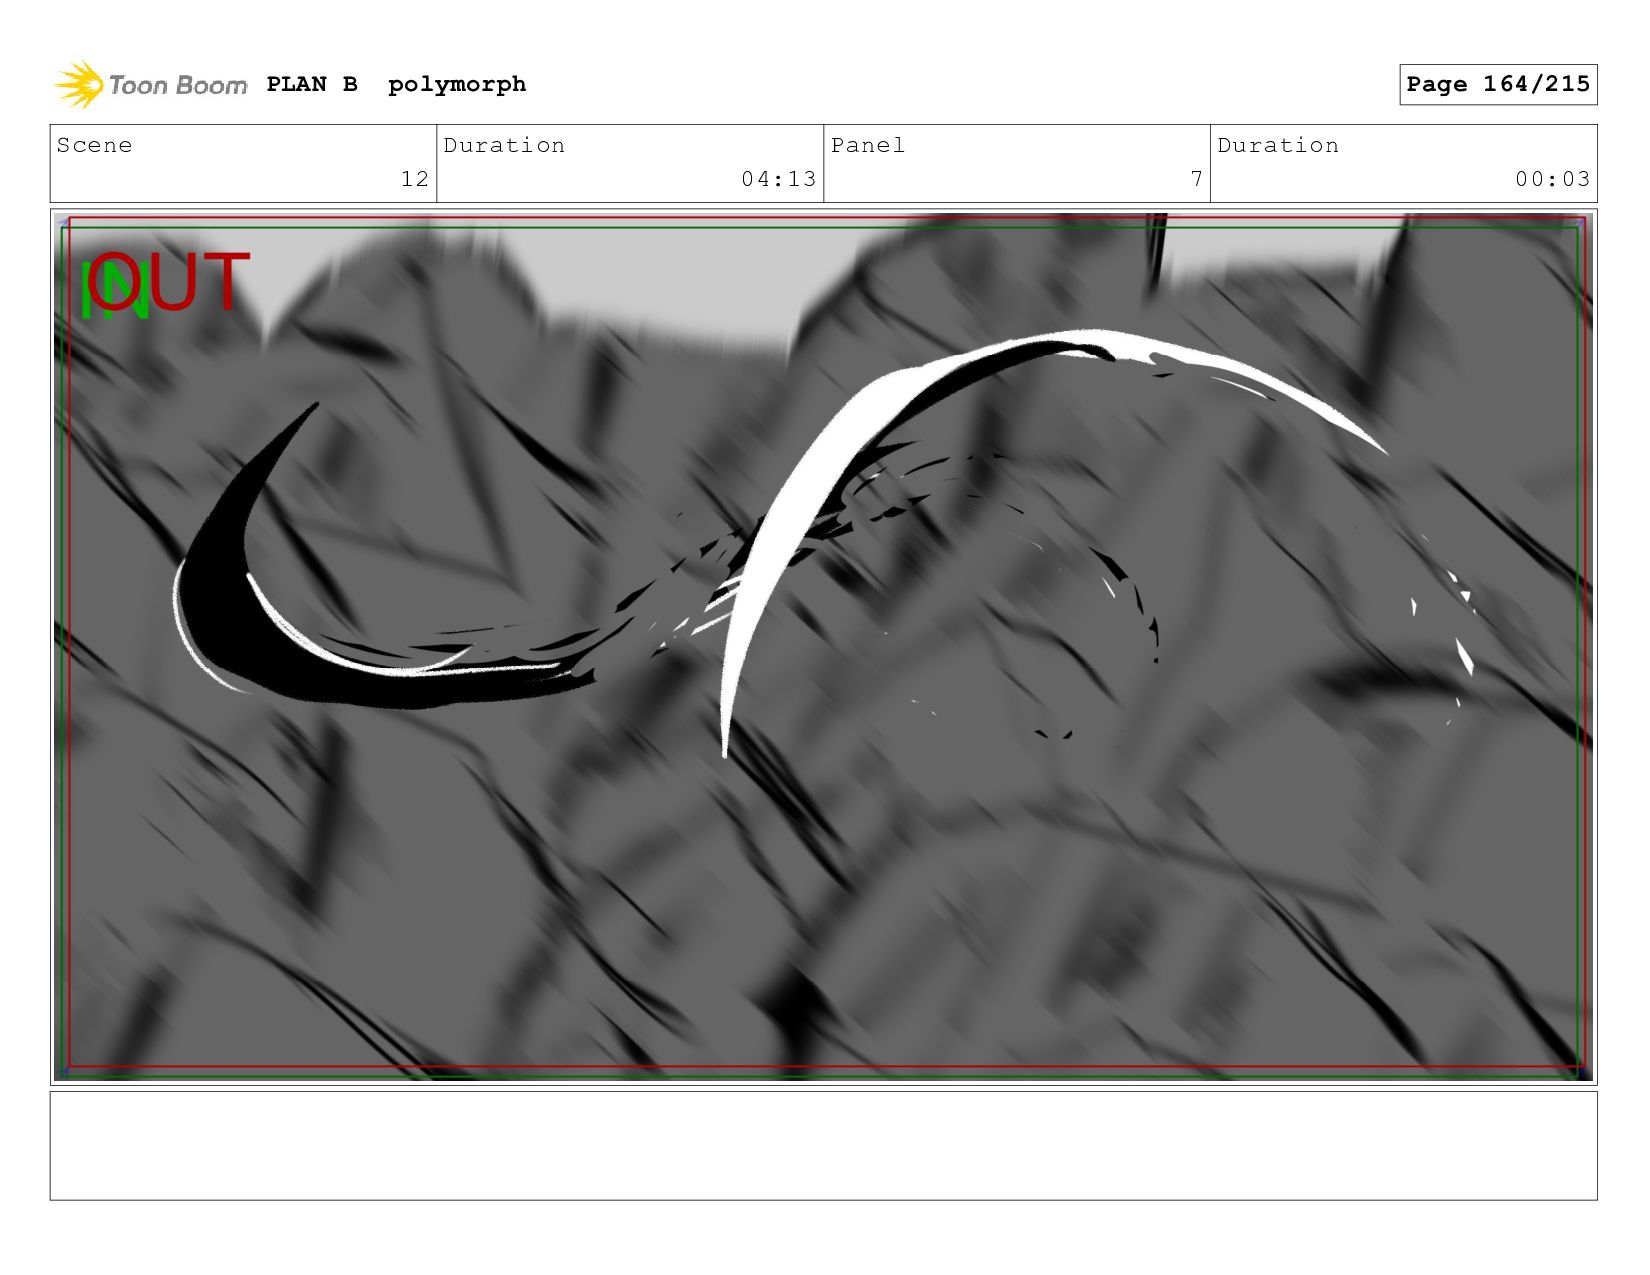Select the panel number '7'

point(1196,179)
